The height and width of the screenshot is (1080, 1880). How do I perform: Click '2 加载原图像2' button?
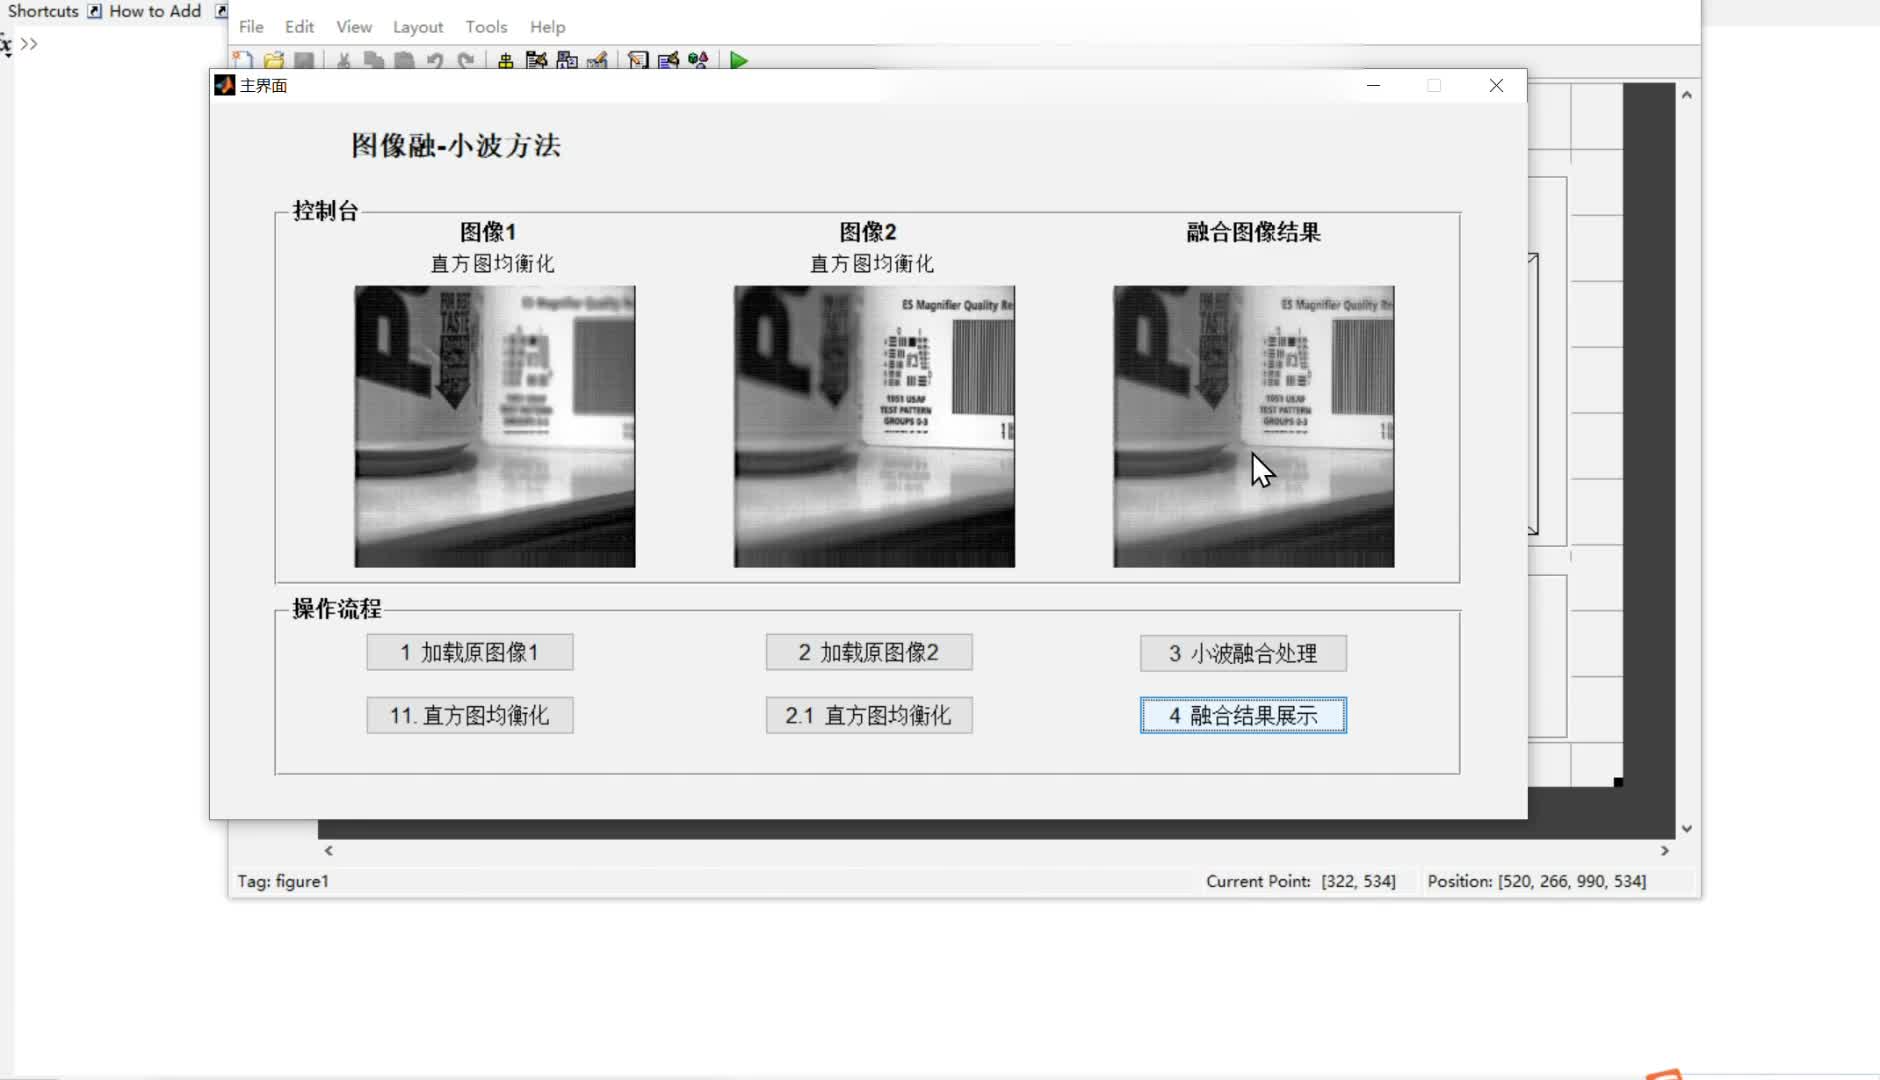(869, 653)
